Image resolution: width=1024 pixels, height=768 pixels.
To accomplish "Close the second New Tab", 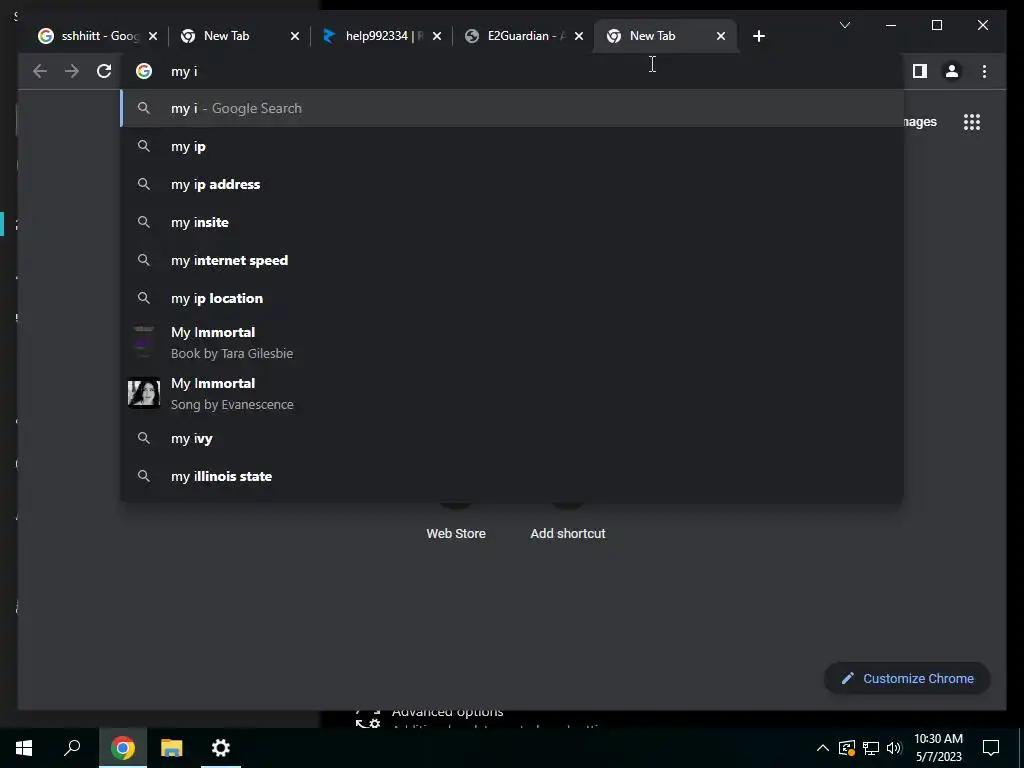I will (295, 36).
